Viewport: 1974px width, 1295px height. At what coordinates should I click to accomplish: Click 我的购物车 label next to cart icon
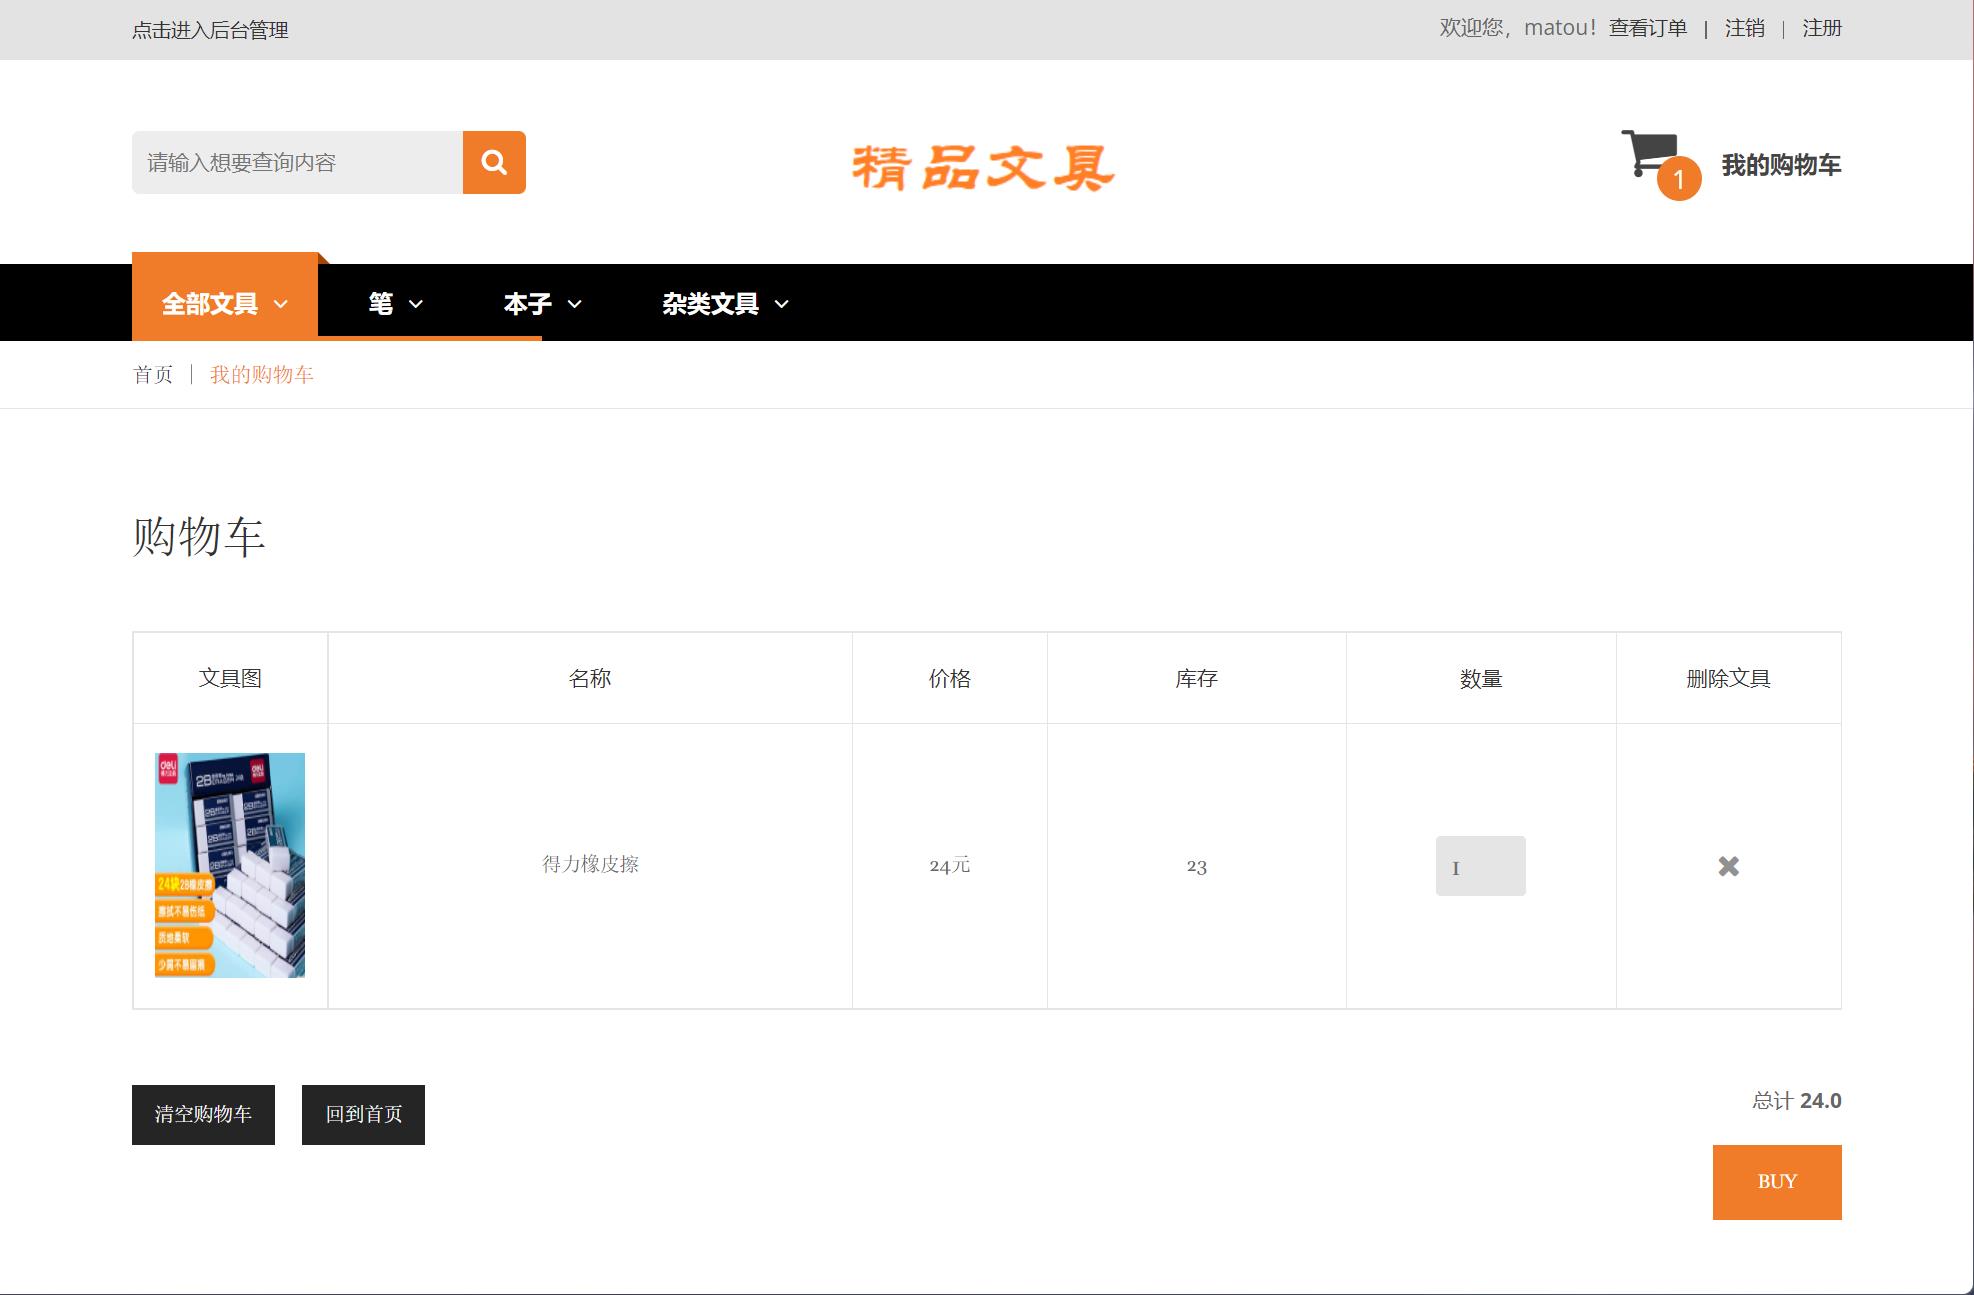[1779, 167]
